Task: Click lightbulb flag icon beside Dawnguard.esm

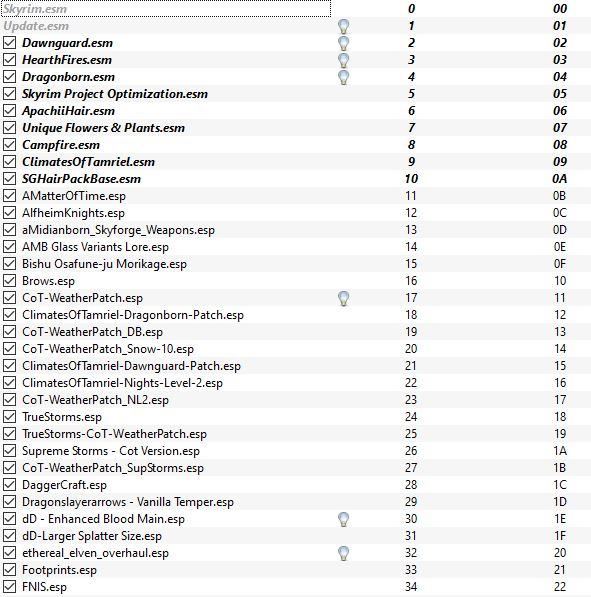Action: point(343,43)
